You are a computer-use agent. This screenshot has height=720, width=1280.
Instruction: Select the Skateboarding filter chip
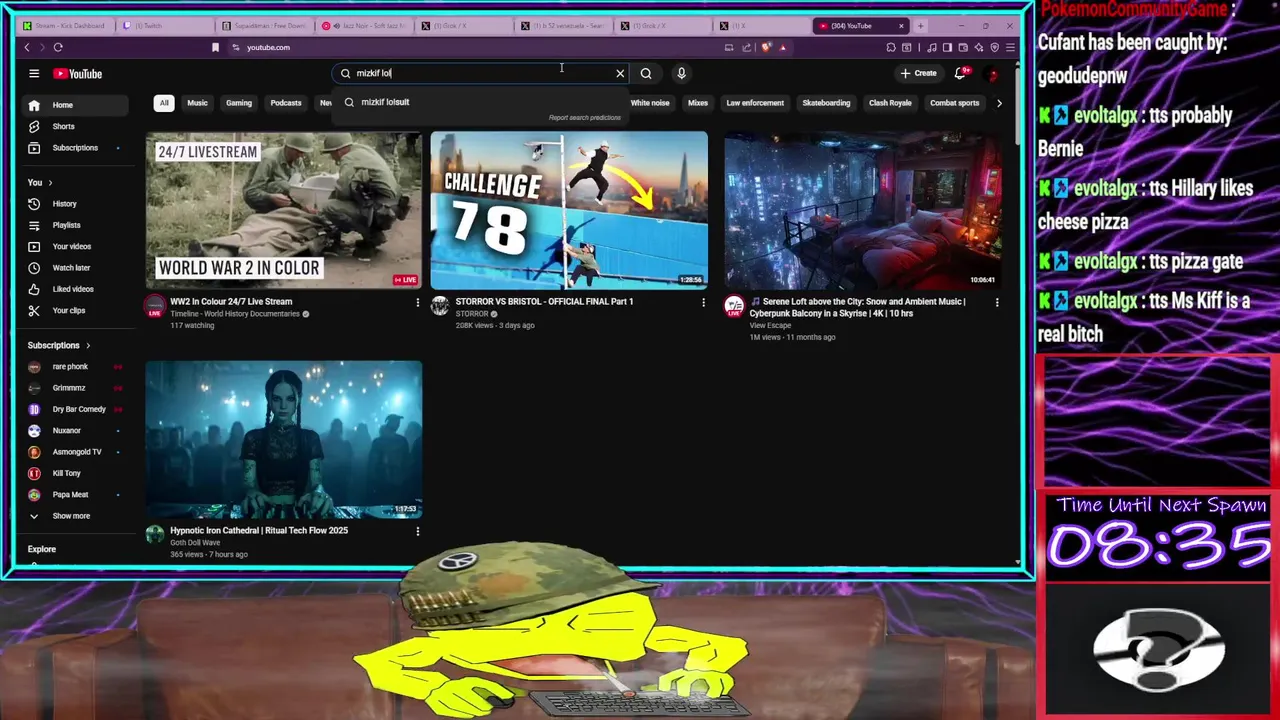point(826,103)
